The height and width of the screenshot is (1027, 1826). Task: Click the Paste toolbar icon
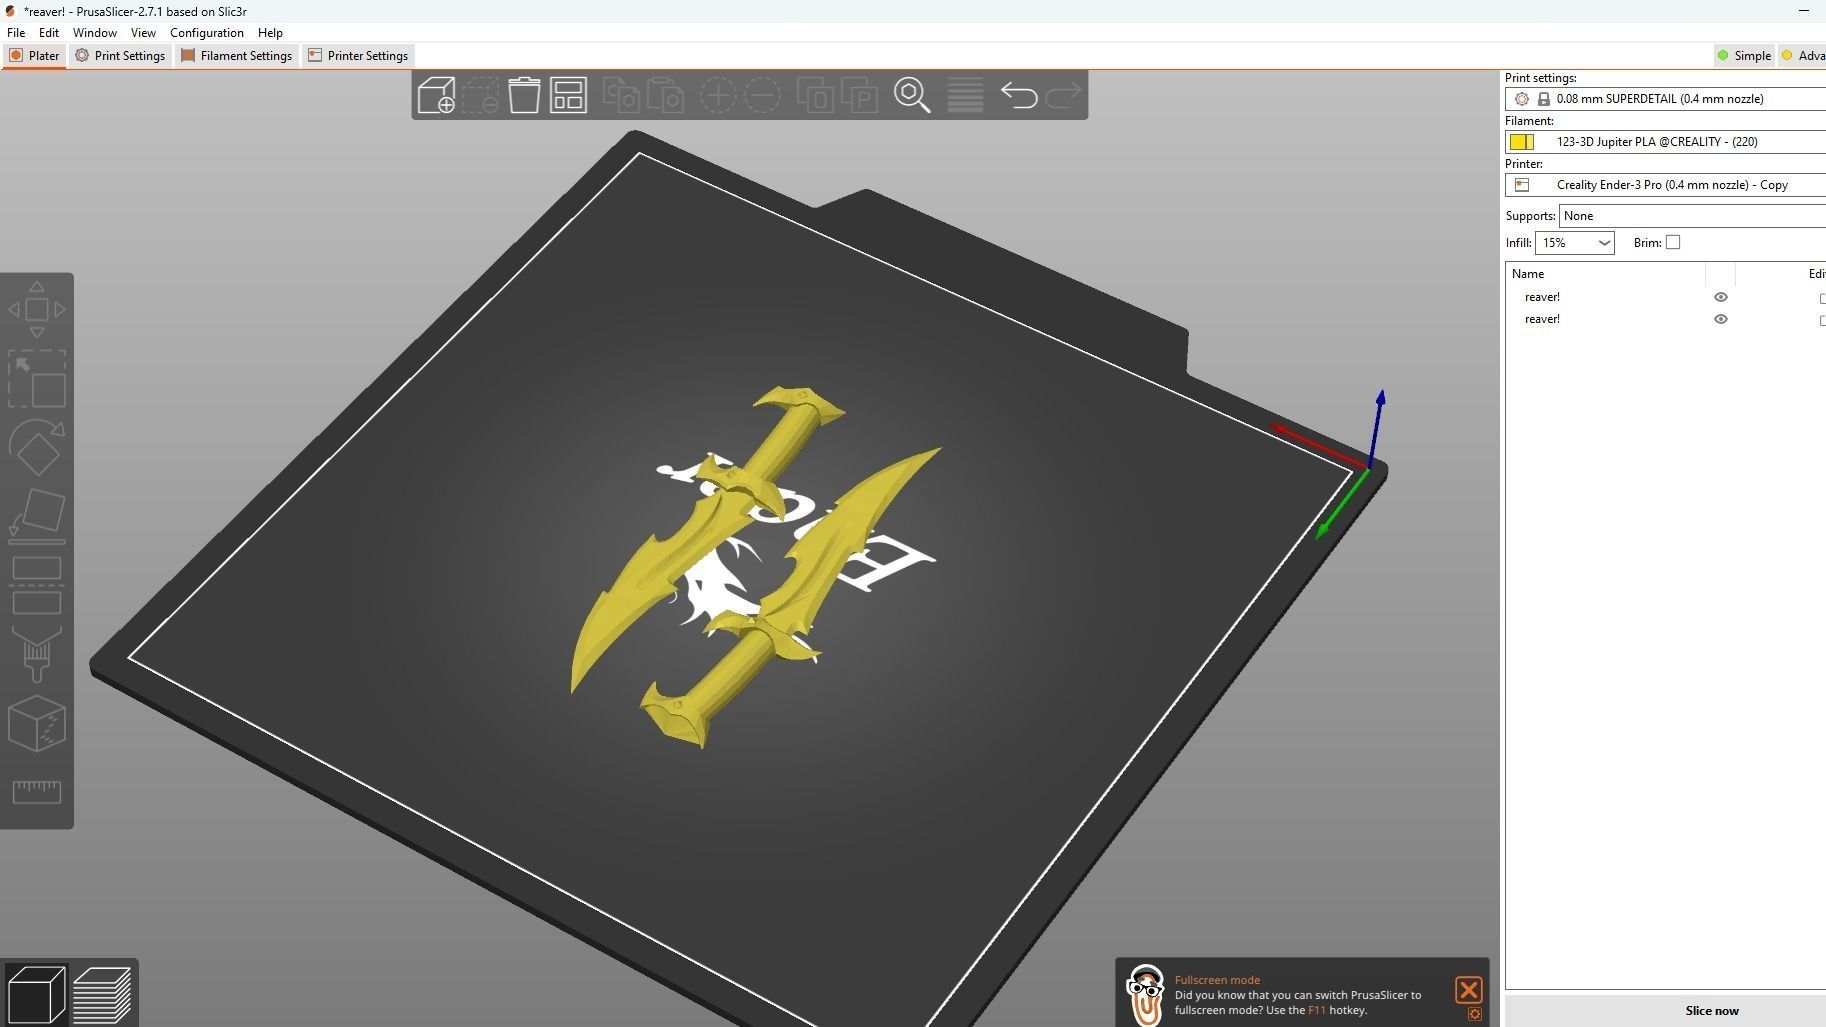tap(666, 95)
